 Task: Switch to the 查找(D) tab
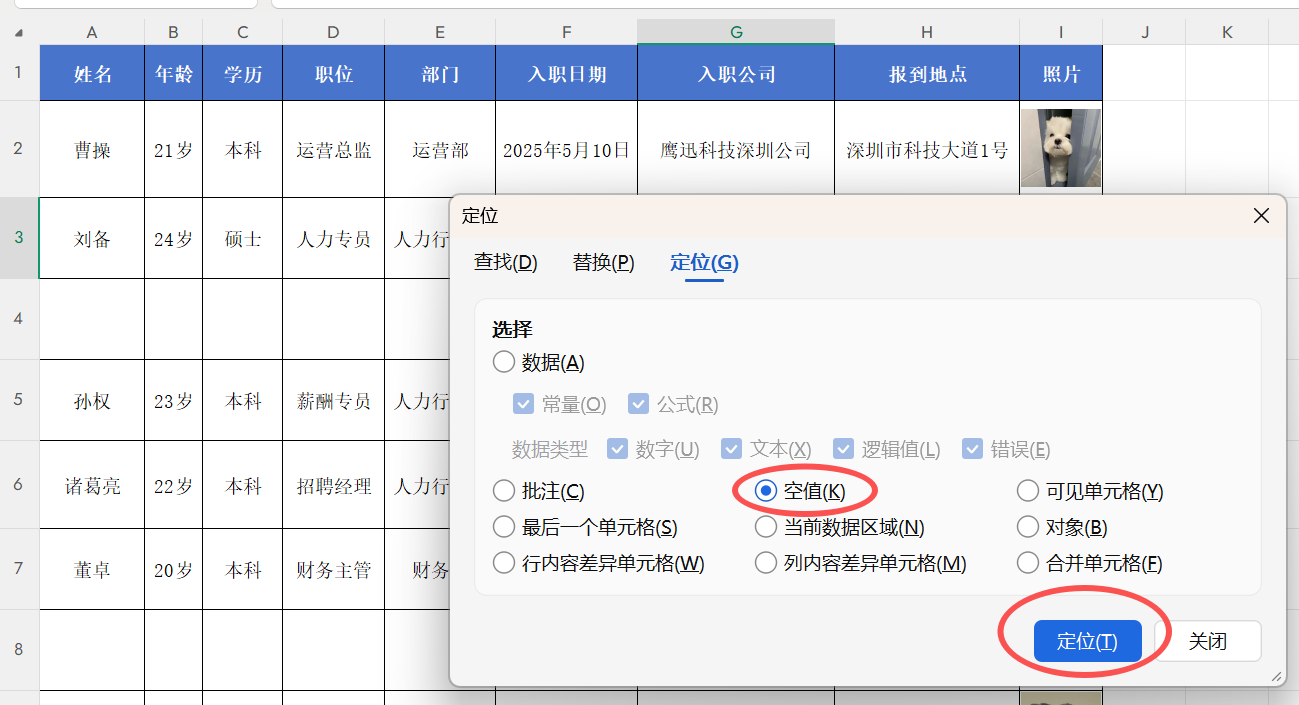tap(505, 262)
